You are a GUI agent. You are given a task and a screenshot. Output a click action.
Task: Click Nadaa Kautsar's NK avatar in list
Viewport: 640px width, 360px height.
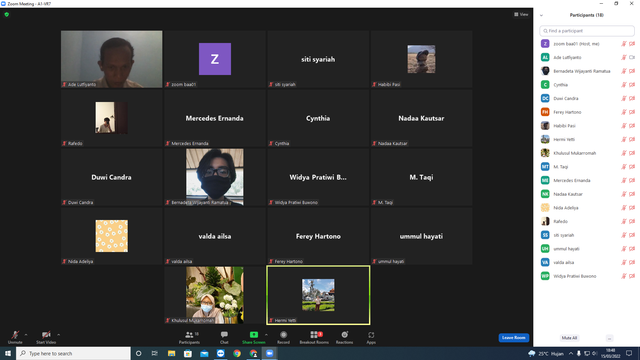tap(545, 194)
